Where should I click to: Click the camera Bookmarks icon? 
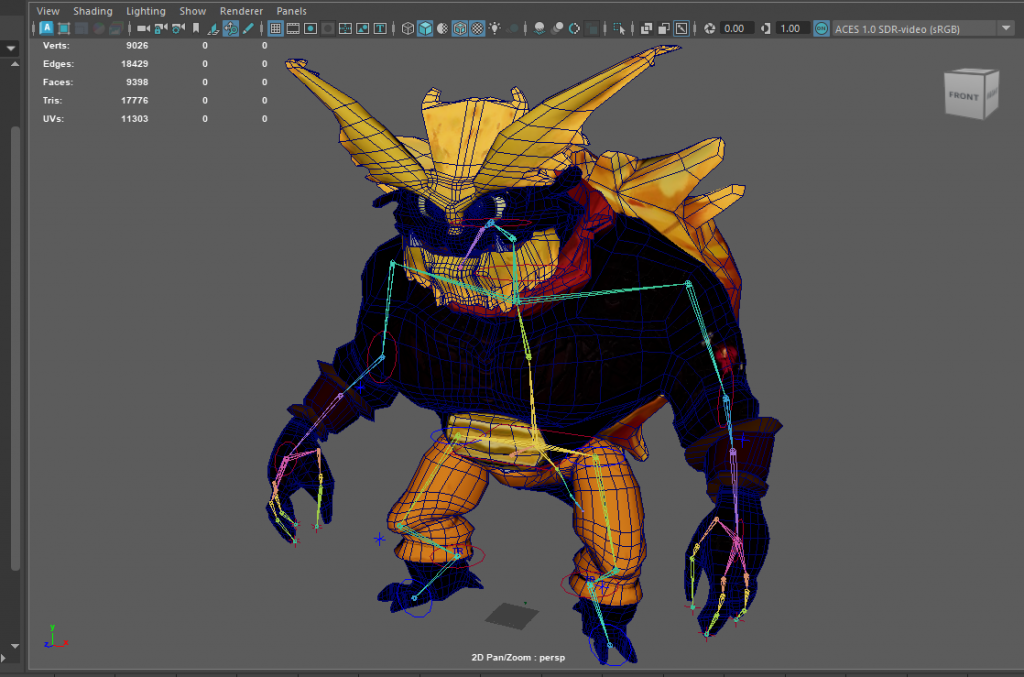196,28
